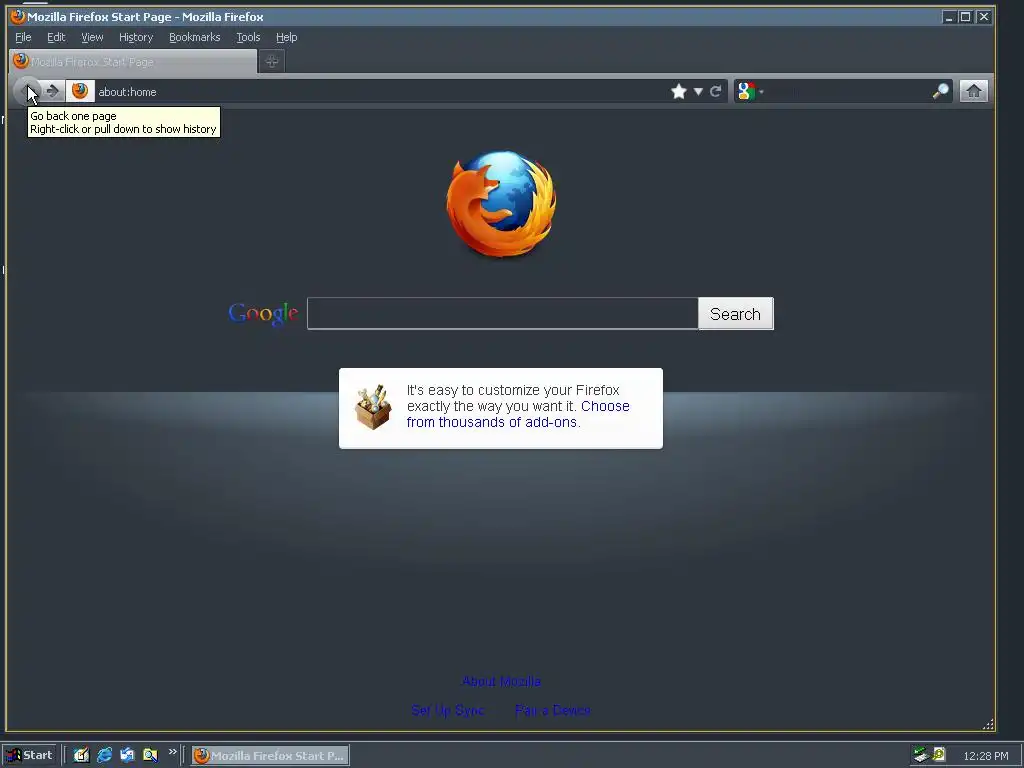Click Firefox taskbar button
This screenshot has height=768, width=1024.
pyautogui.click(x=270, y=756)
